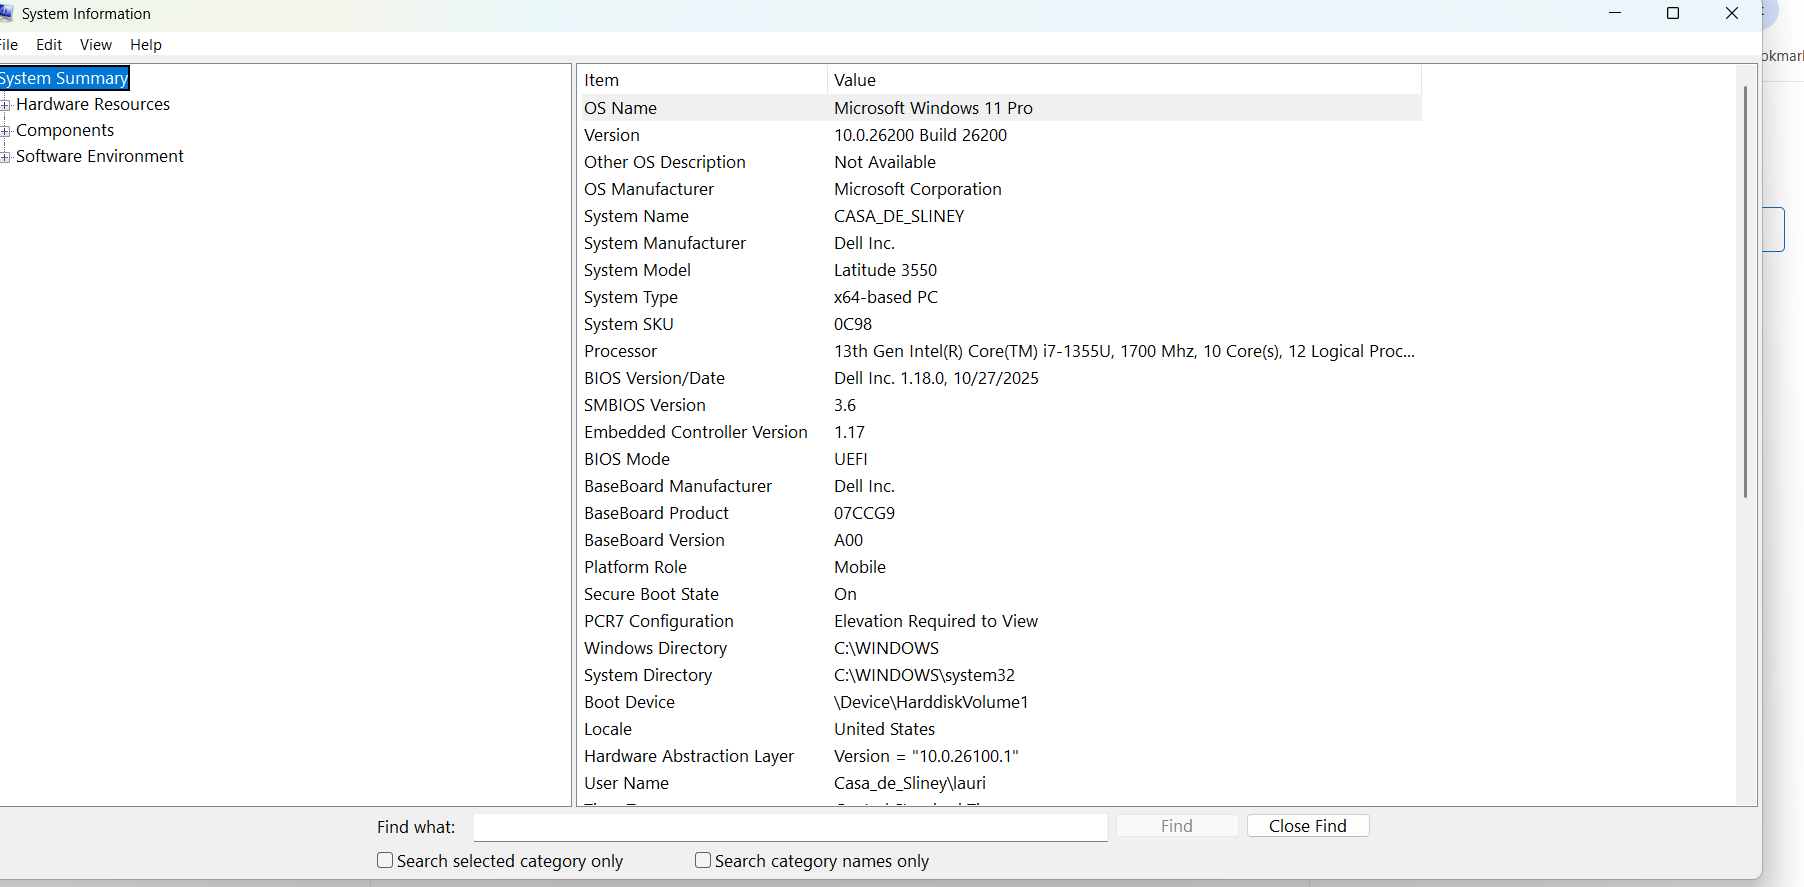The width and height of the screenshot is (1804, 887).
Task: Select the BaseBoard Product row
Action: point(1000,513)
